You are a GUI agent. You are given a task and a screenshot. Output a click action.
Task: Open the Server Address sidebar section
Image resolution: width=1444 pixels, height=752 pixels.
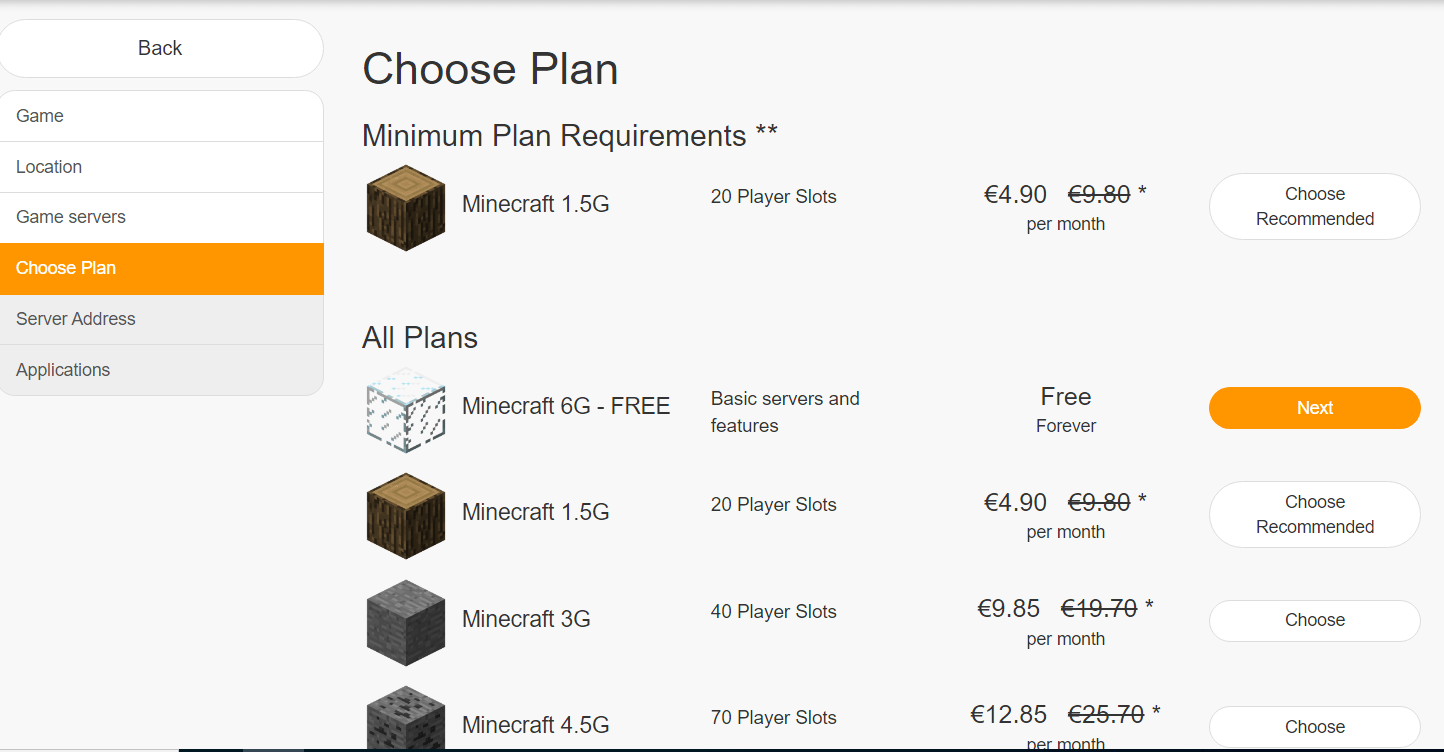(75, 318)
